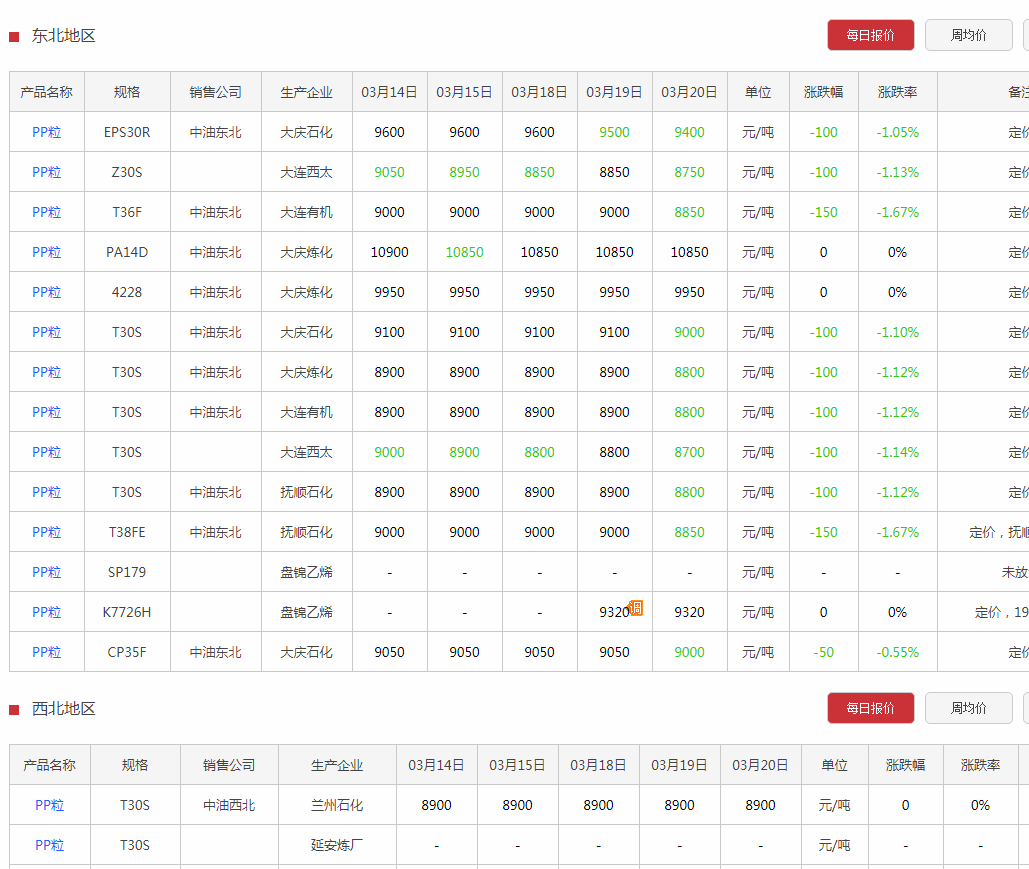Image resolution: width=1029 pixels, height=869 pixels.
Task: Click 延安炼厂 producer cell
Action: [x=337, y=845]
